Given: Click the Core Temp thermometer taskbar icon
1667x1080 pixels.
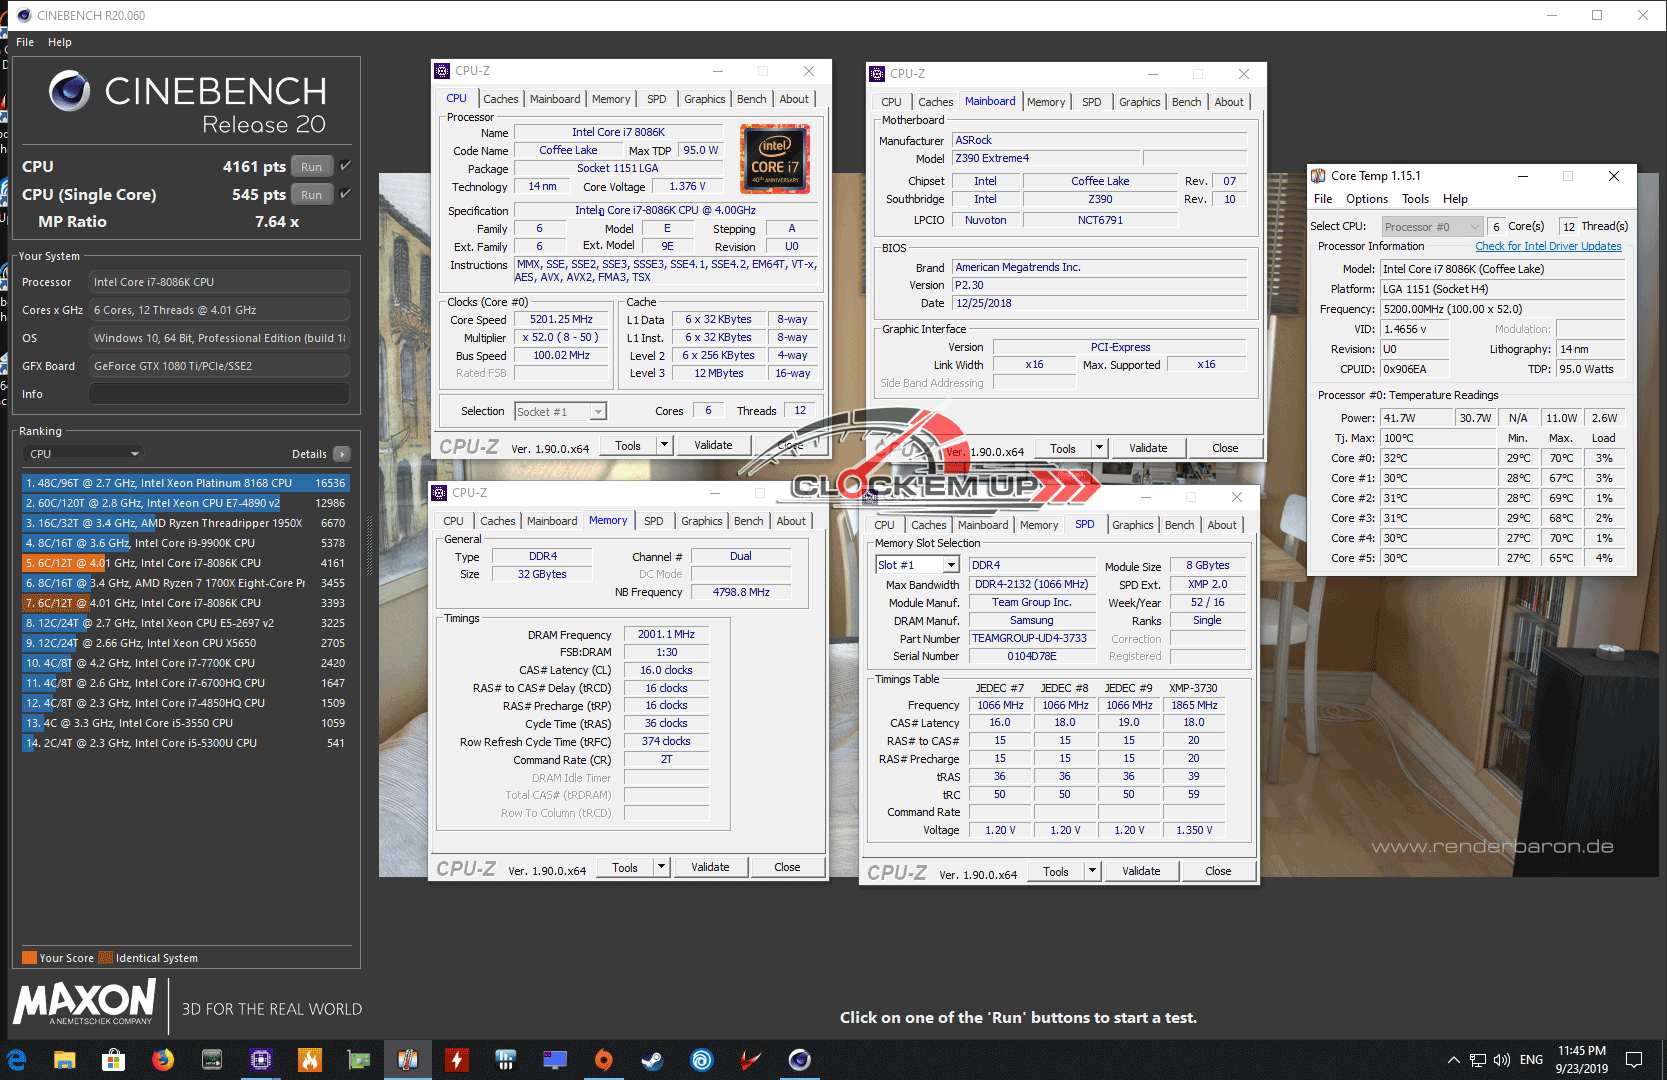Looking at the screenshot, I should click(x=407, y=1060).
